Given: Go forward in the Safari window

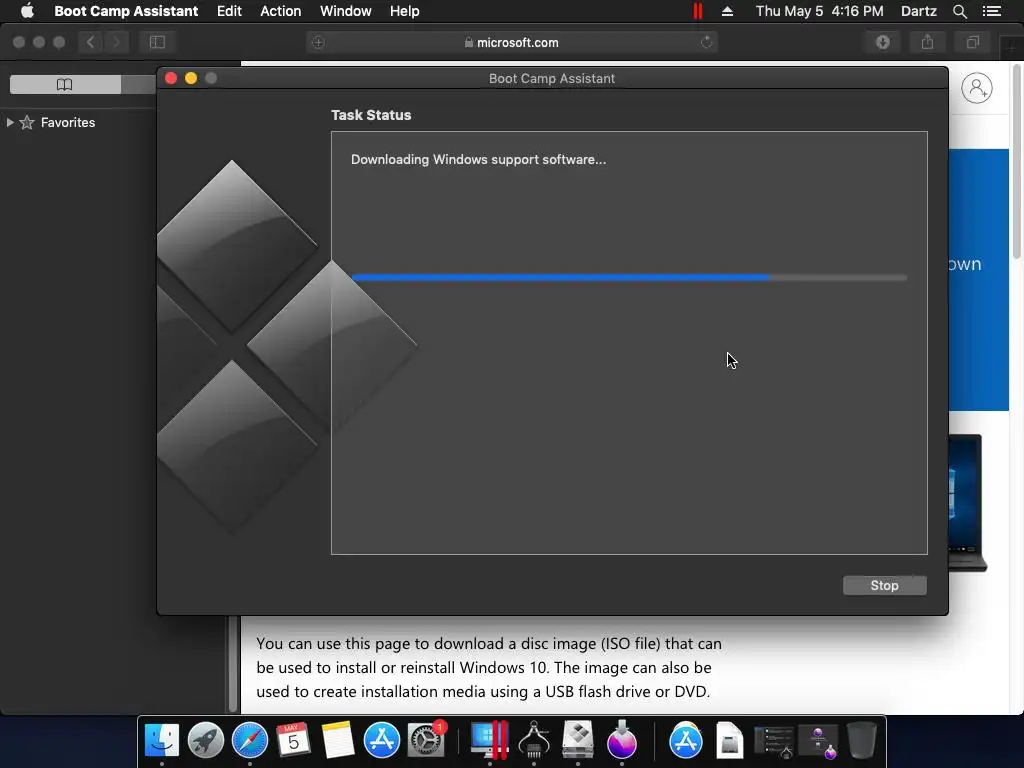Looking at the screenshot, I should [116, 42].
